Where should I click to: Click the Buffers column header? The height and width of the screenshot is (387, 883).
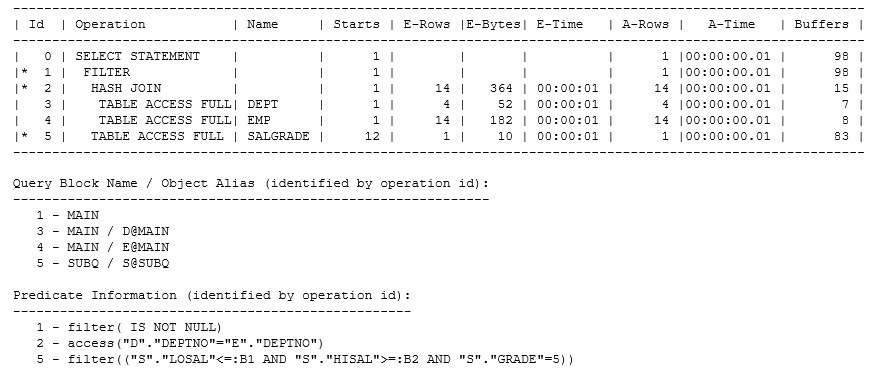(x=821, y=24)
